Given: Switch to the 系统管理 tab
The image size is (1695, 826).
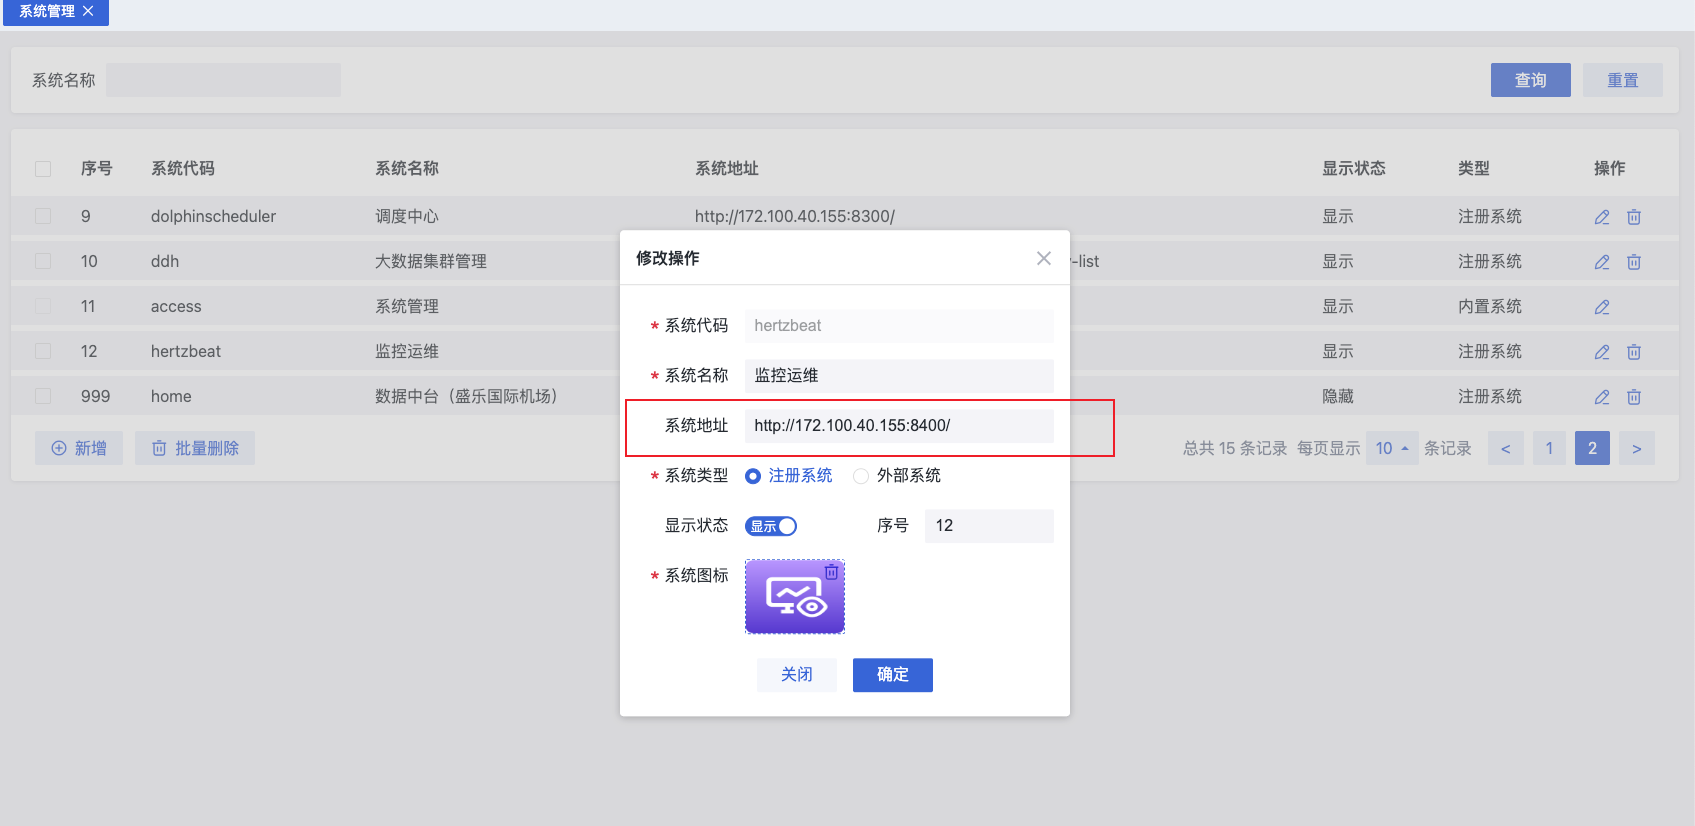Looking at the screenshot, I should tap(47, 11).
